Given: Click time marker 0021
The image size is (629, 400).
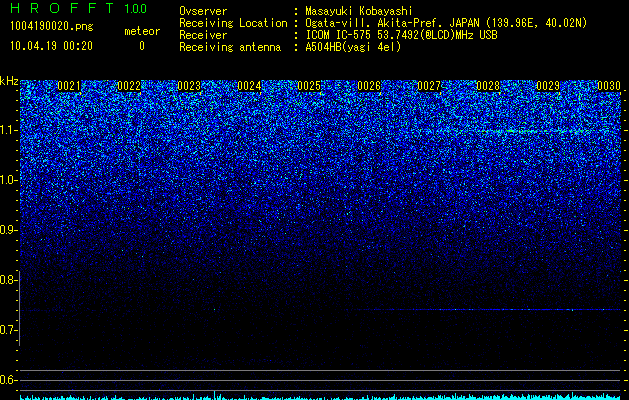Looking at the screenshot, I should [x=69, y=86].
